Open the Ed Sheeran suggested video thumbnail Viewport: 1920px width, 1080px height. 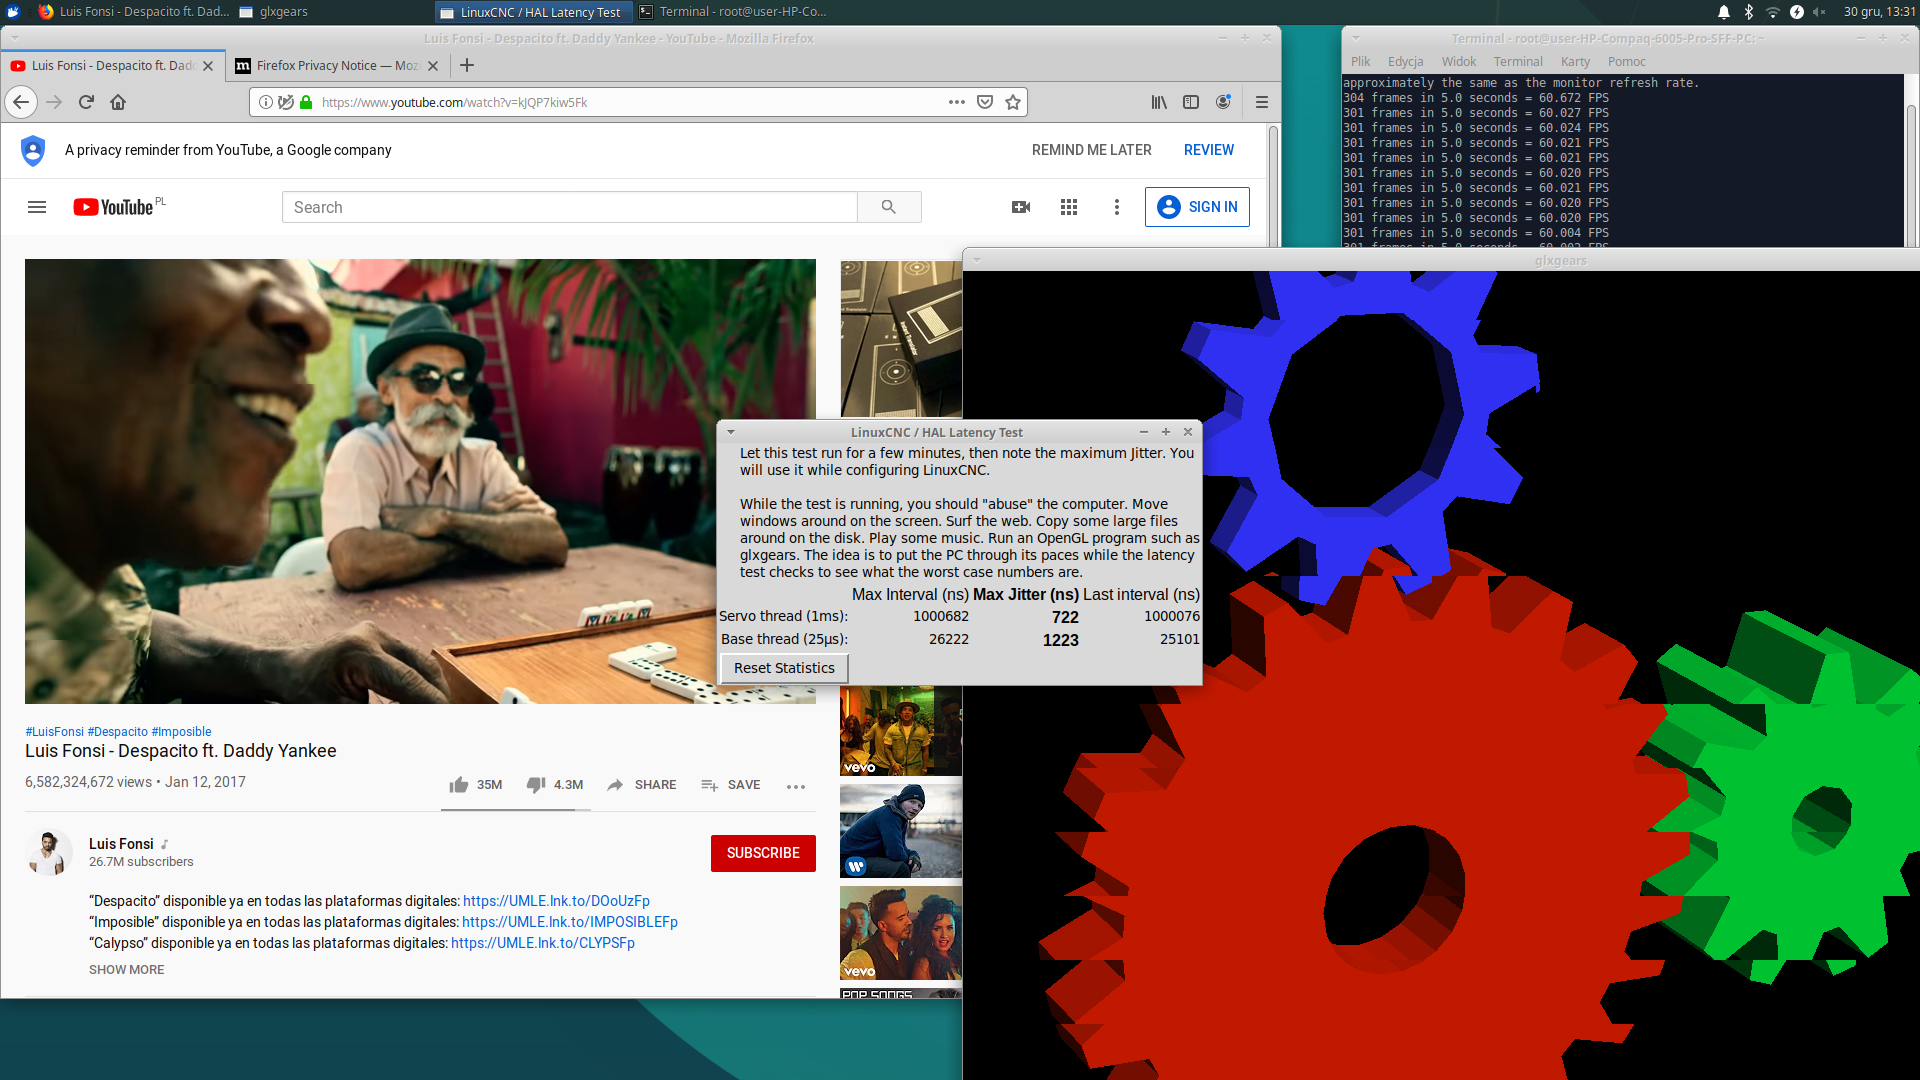point(901,831)
